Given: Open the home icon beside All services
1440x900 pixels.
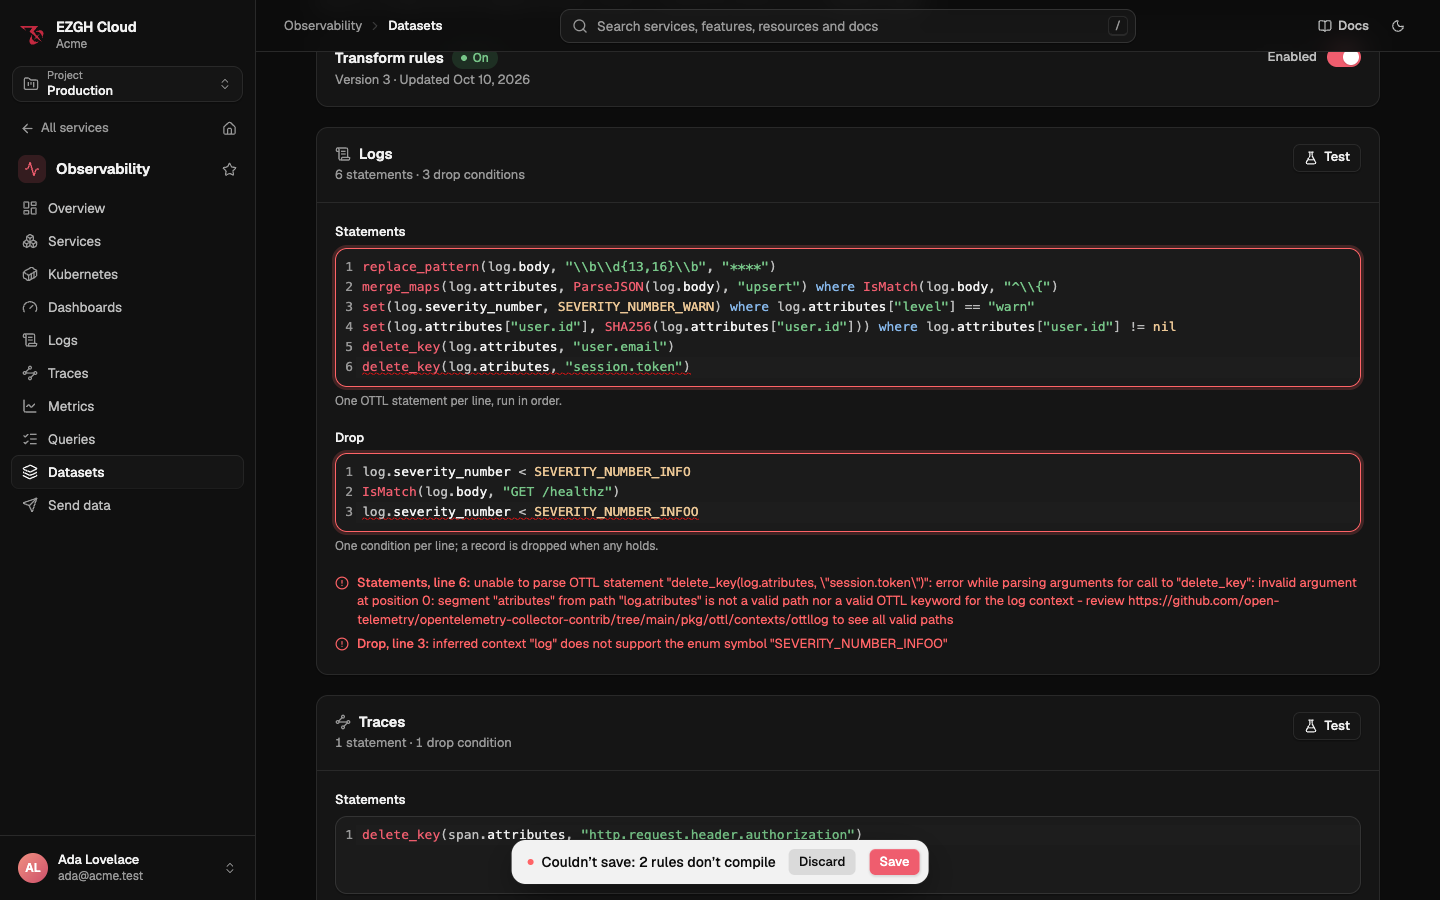Looking at the screenshot, I should pos(229,128).
